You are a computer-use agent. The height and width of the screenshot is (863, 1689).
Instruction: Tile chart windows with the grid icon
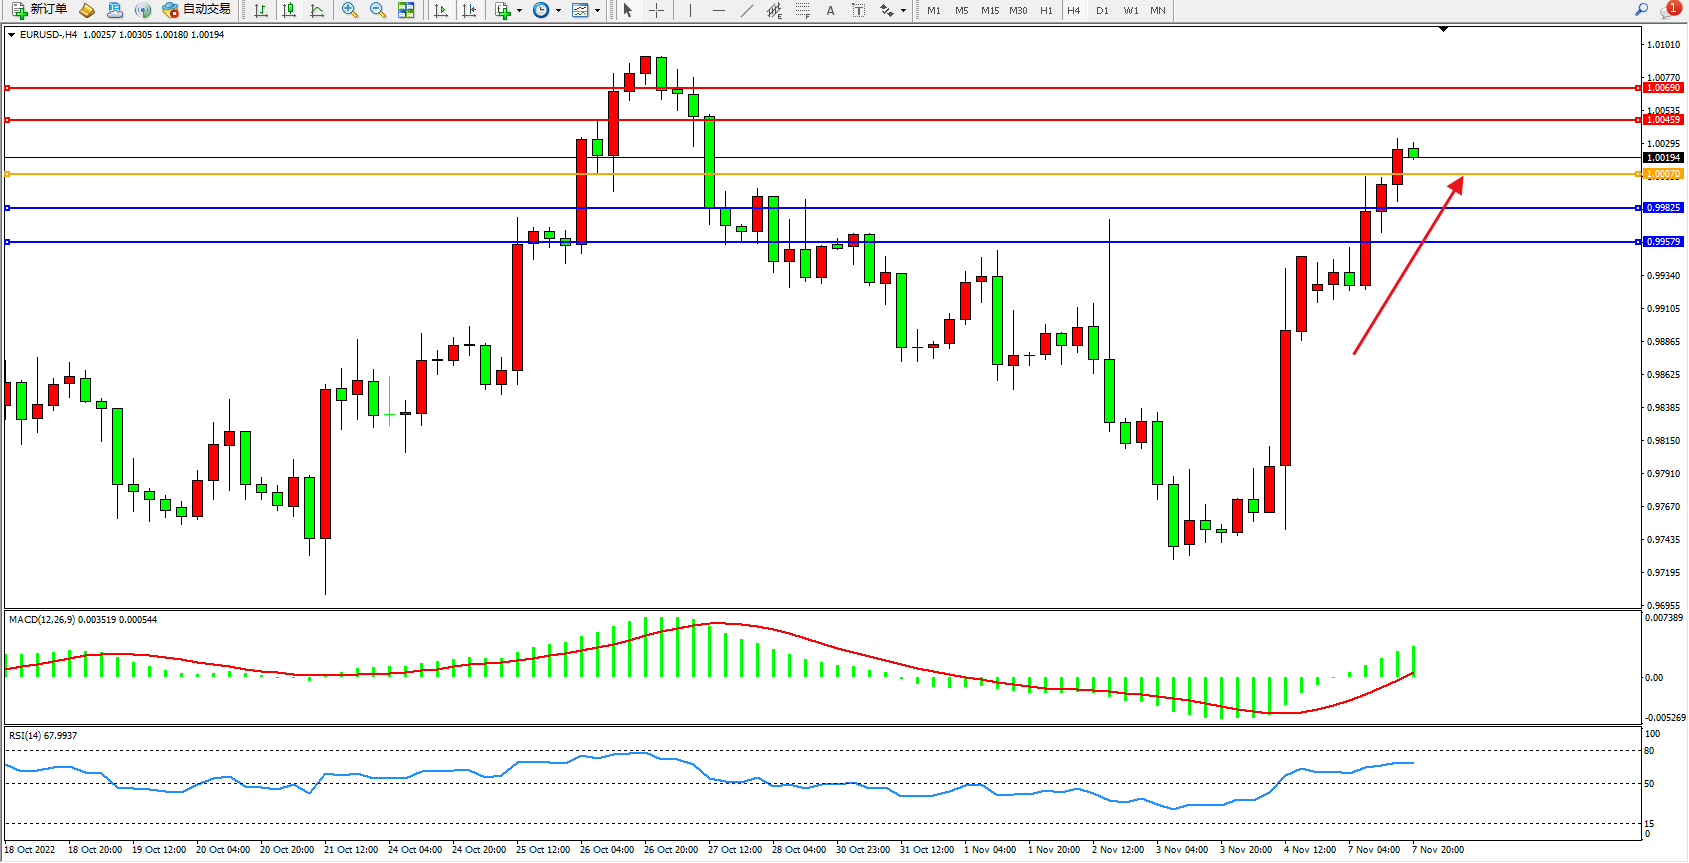click(x=406, y=10)
